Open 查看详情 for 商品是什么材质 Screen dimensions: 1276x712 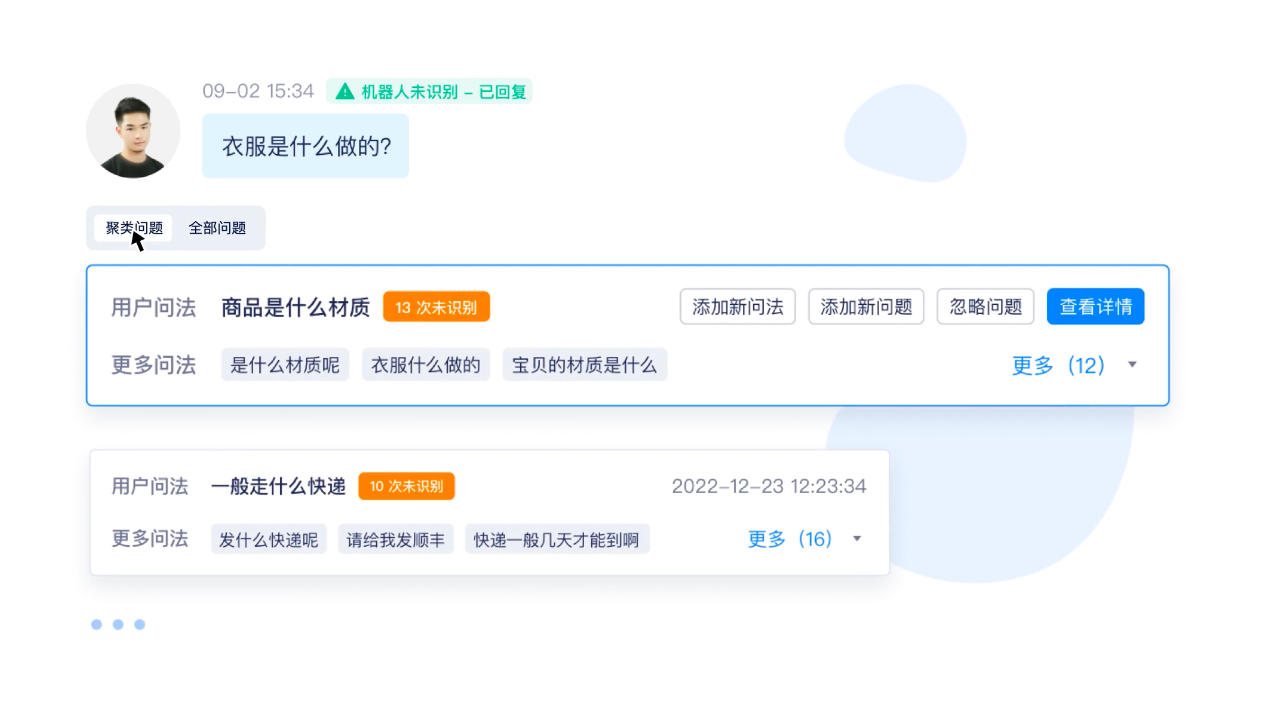(x=1096, y=307)
